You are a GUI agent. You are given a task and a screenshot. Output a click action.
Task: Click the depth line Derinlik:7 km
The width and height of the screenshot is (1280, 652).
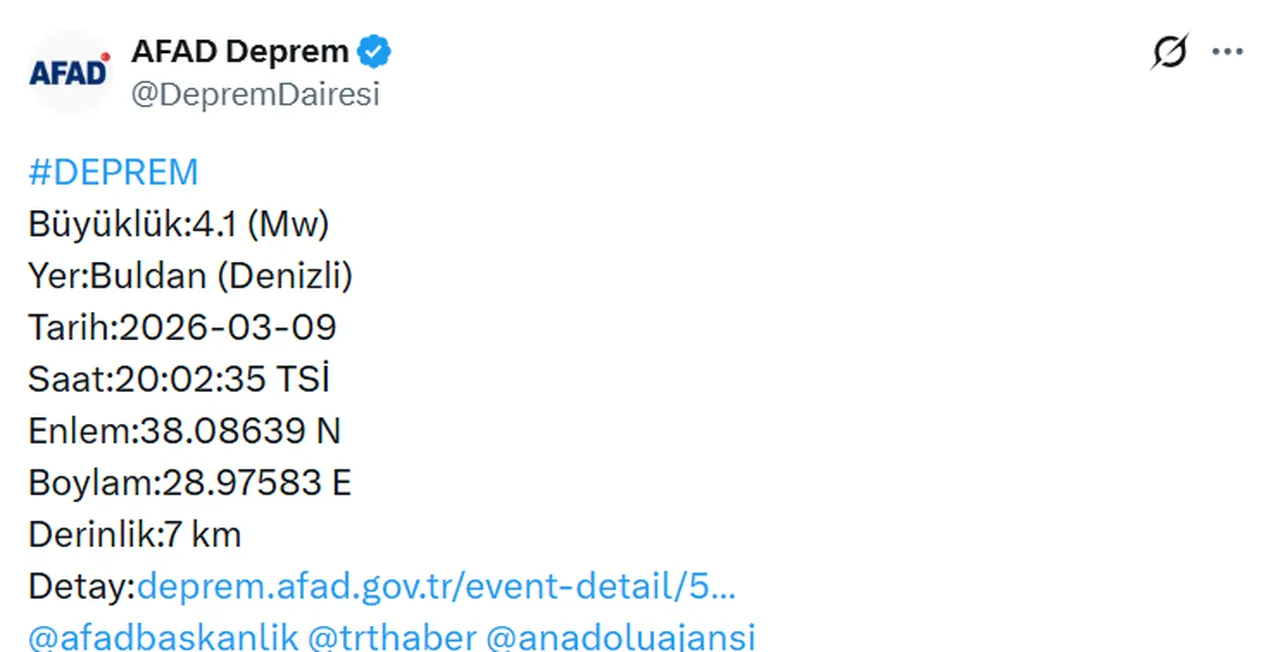coord(135,534)
